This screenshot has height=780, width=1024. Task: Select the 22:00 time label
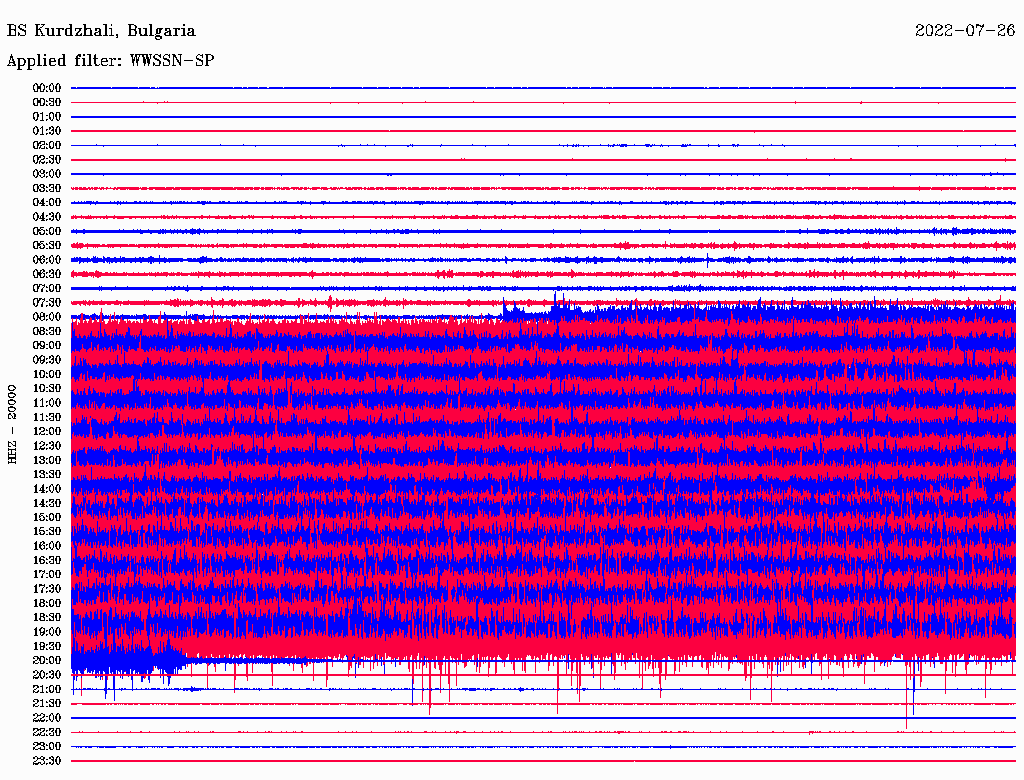click(47, 719)
